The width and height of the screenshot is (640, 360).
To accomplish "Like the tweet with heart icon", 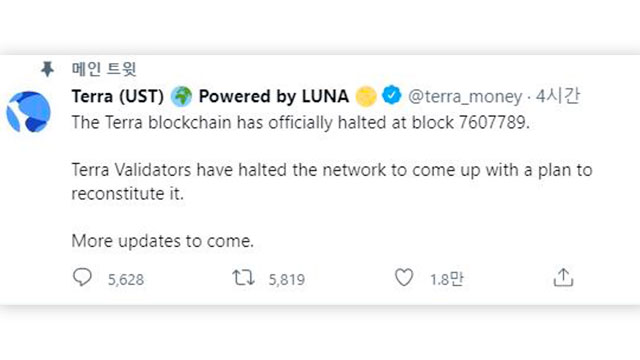I will click(404, 278).
